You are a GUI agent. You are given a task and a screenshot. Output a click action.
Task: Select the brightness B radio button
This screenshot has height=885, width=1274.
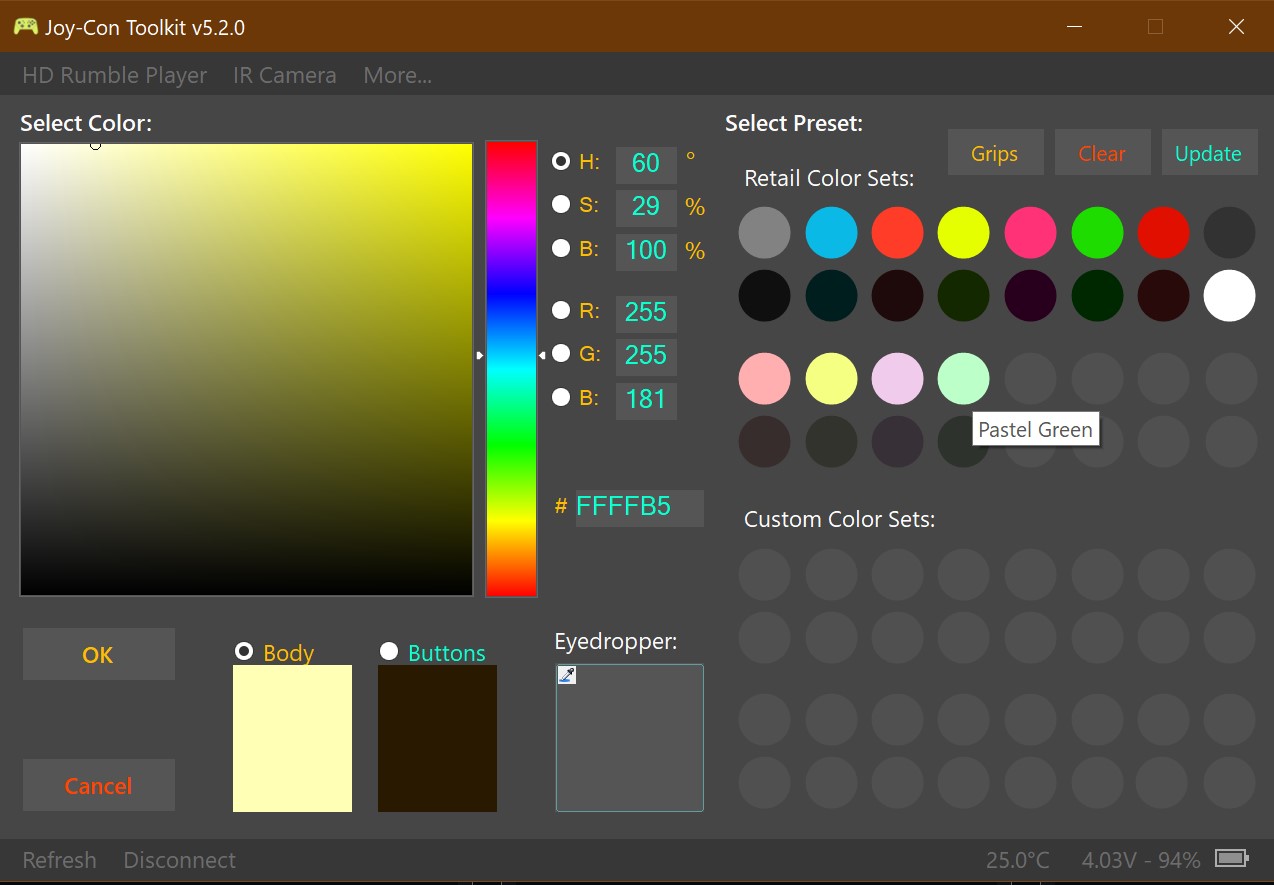[x=561, y=248]
